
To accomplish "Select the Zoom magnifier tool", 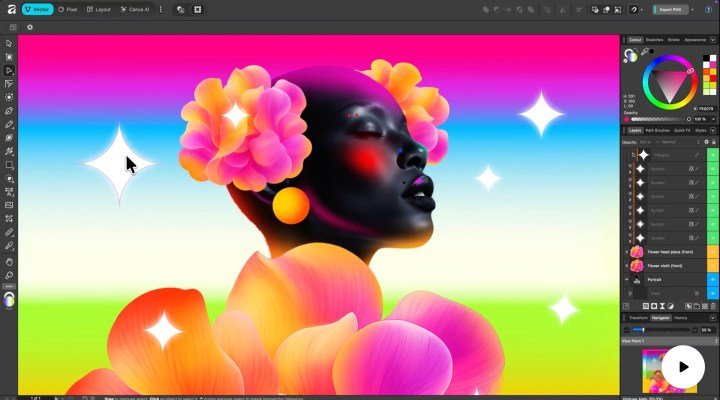I will pos(9,276).
